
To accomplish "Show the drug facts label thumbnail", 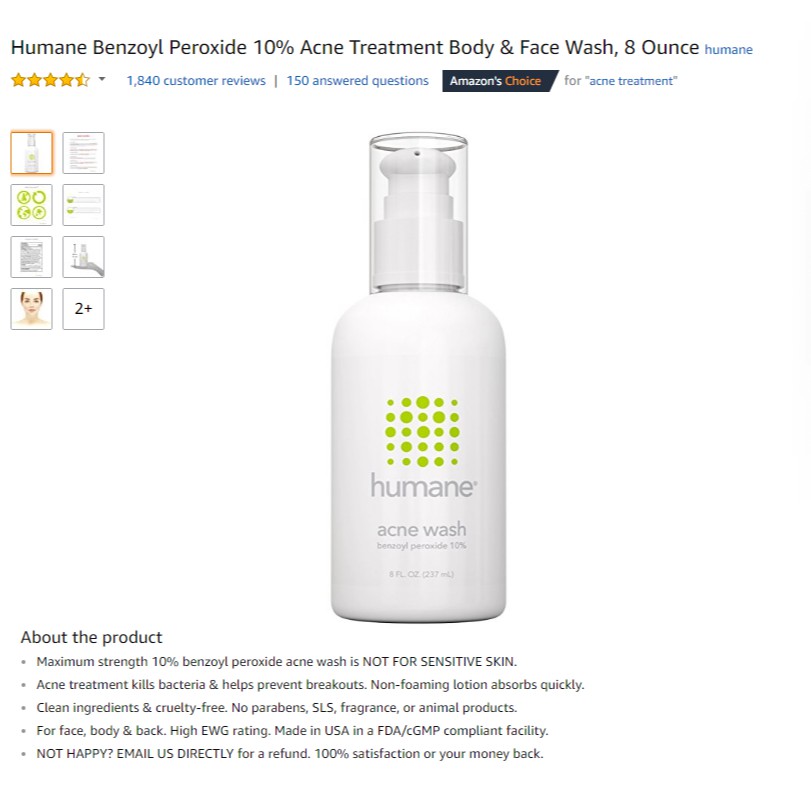I will tap(32, 257).
